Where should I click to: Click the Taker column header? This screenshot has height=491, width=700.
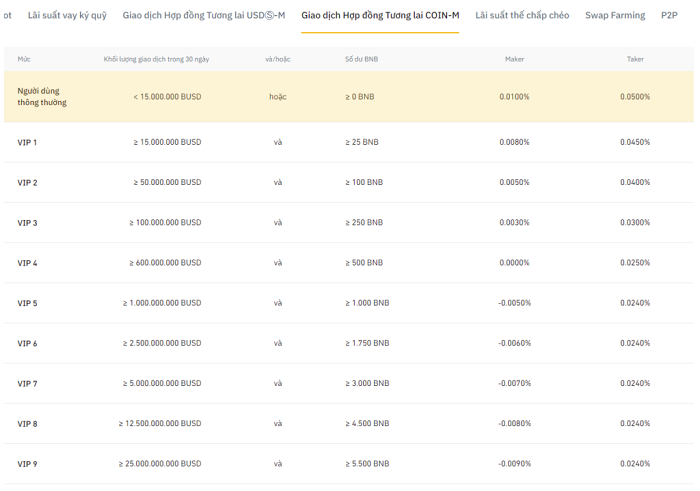635,59
